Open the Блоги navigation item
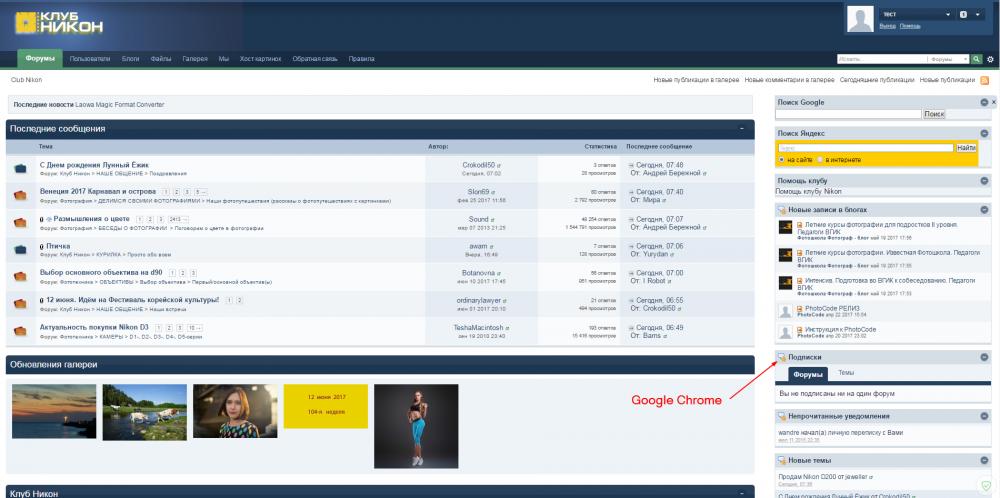Screen dimensions: 1000x498 [x=131, y=59]
